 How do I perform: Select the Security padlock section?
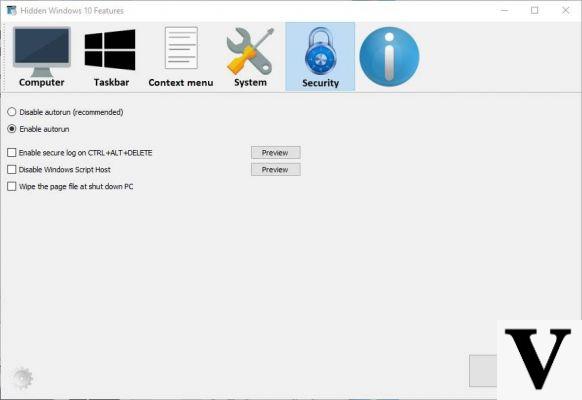coord(320,56)
